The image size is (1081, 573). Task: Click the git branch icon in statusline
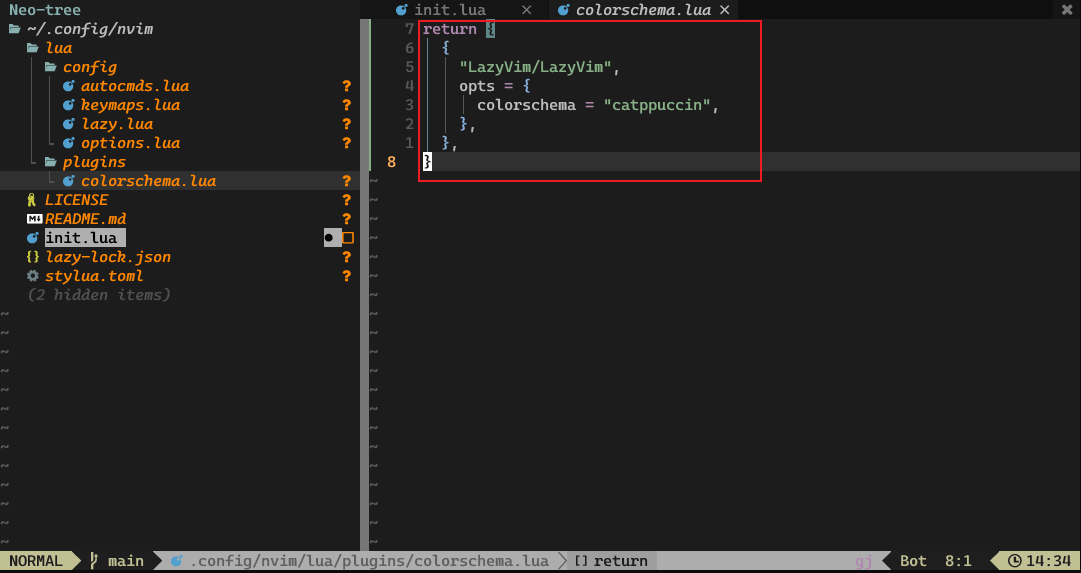coord(94,561)
